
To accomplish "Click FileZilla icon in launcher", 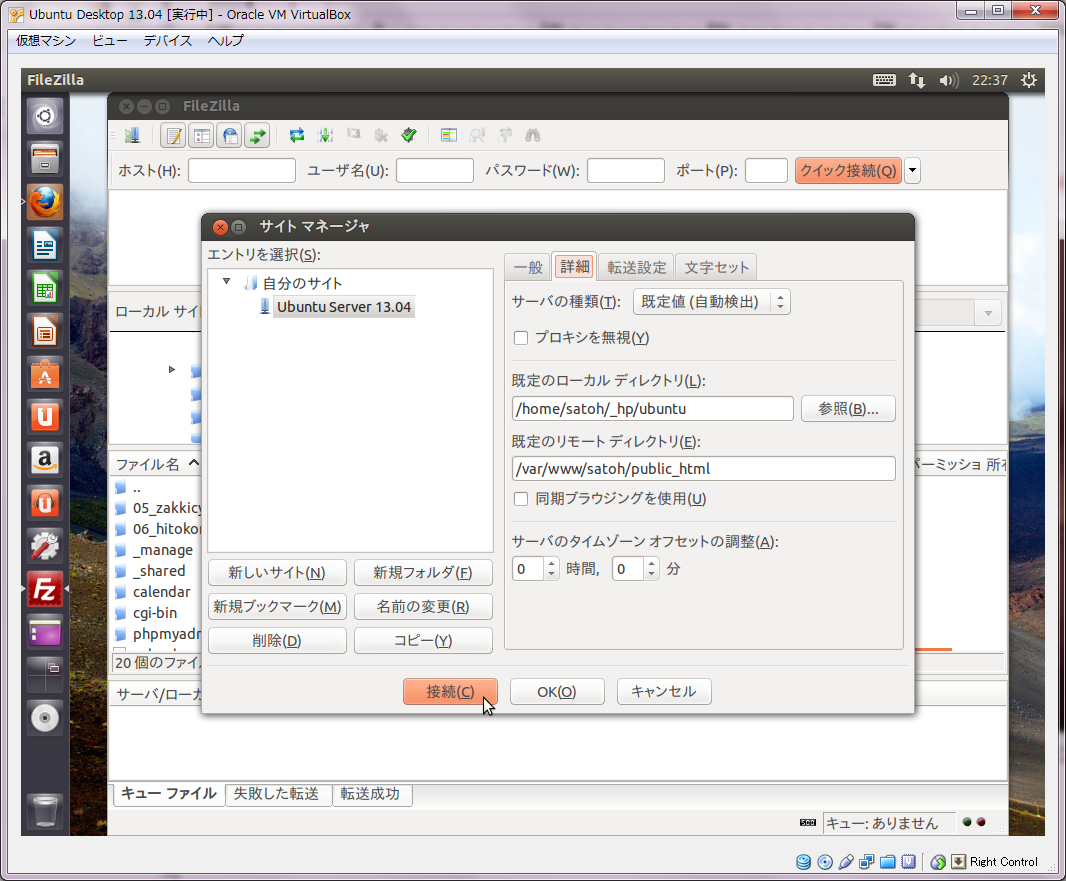I will tap(45, 589).
